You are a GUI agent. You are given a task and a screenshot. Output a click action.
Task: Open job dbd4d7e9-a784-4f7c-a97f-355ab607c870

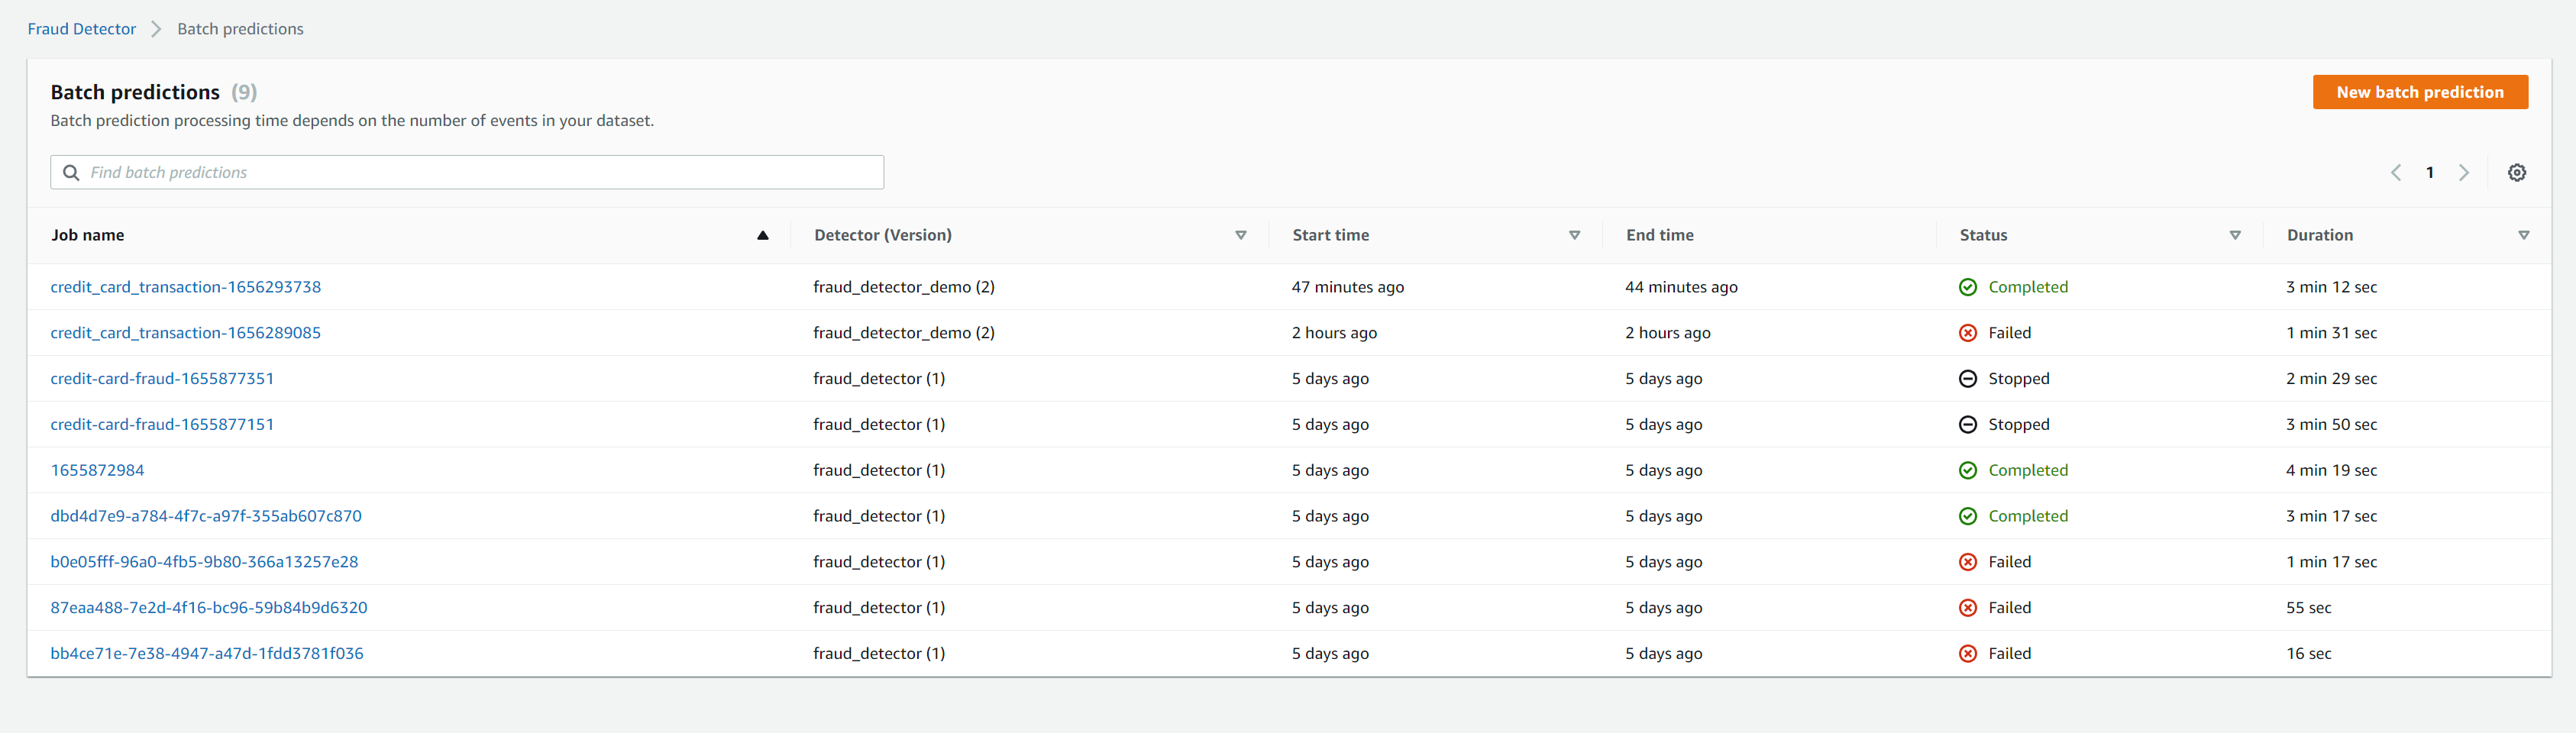click(206, 516)
